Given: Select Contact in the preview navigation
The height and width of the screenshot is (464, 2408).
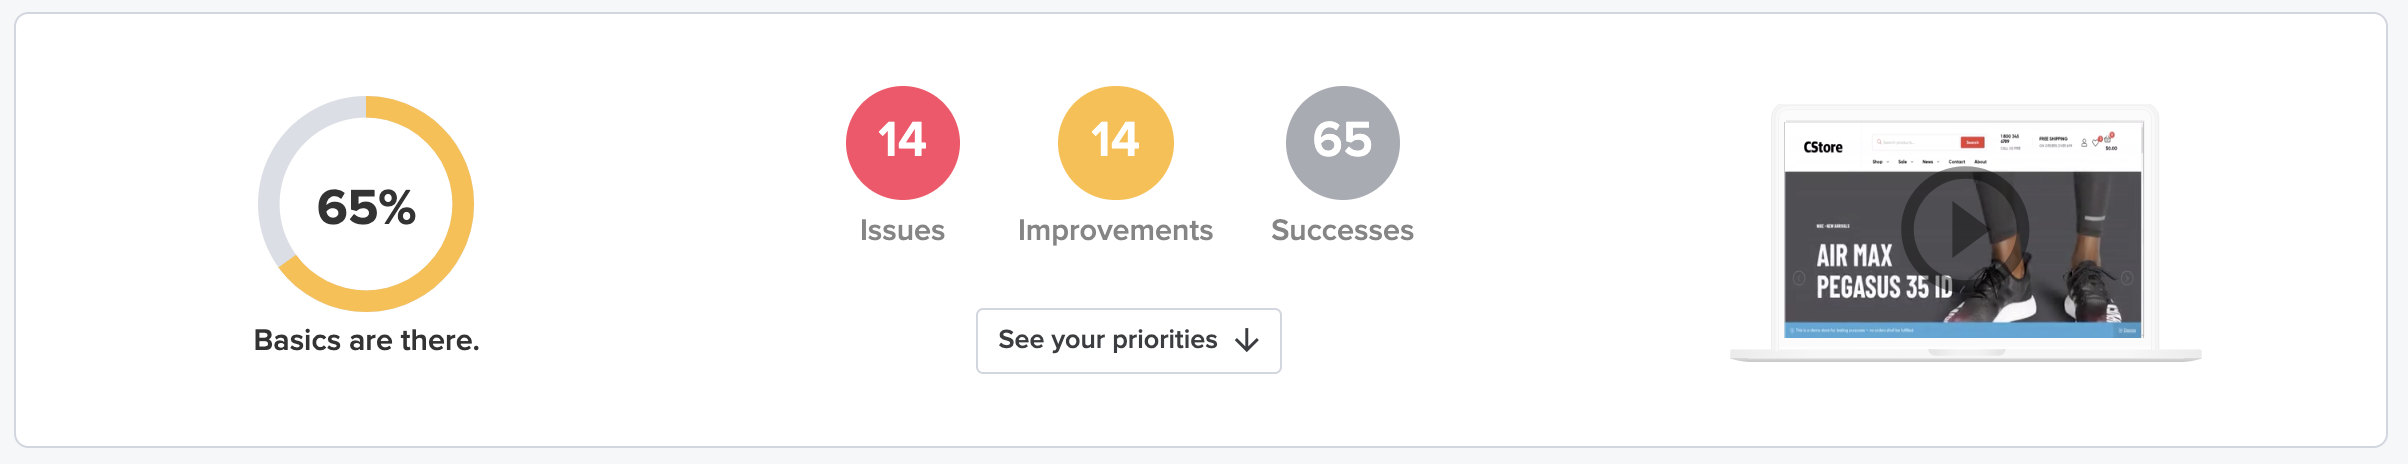Looking at the screenshot, I should point(1957,162).
